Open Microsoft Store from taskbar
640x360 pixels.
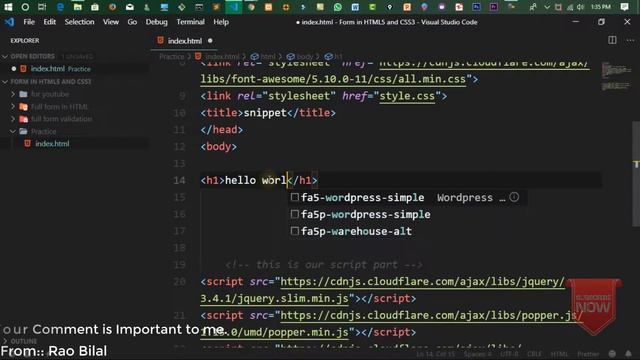pos(95,7)
